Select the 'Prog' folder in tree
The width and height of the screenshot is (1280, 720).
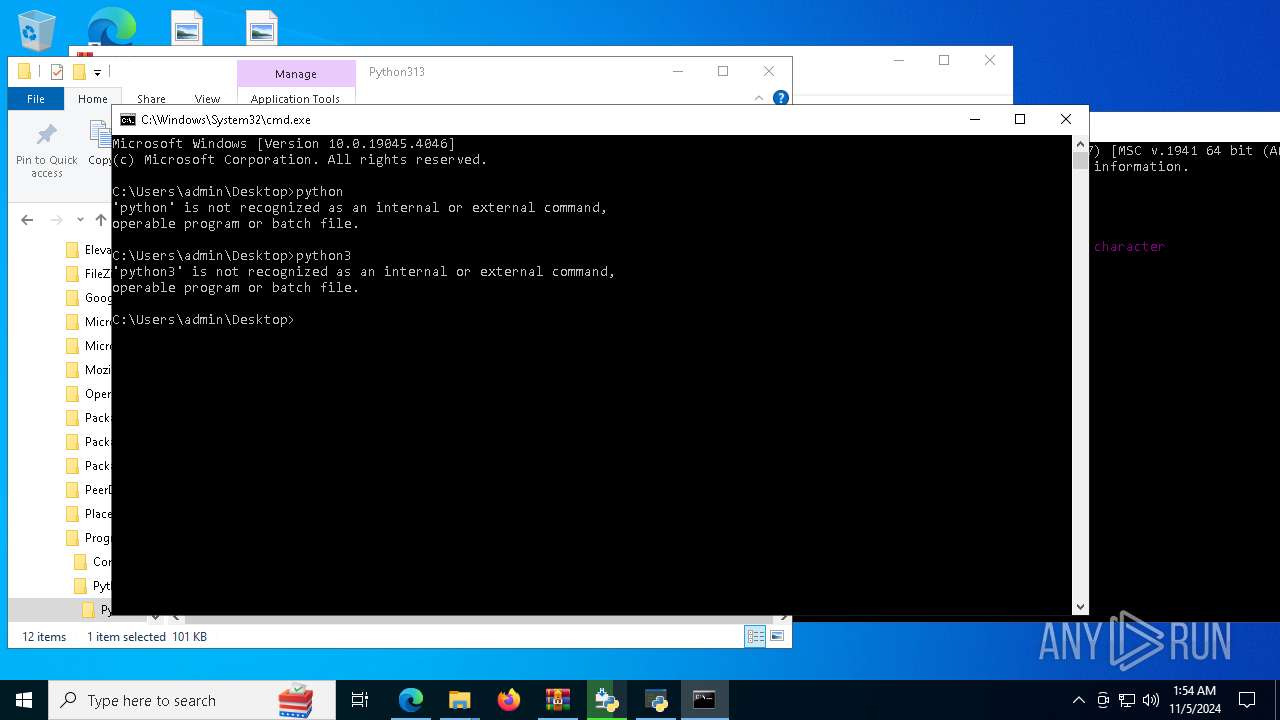(90, 538)
